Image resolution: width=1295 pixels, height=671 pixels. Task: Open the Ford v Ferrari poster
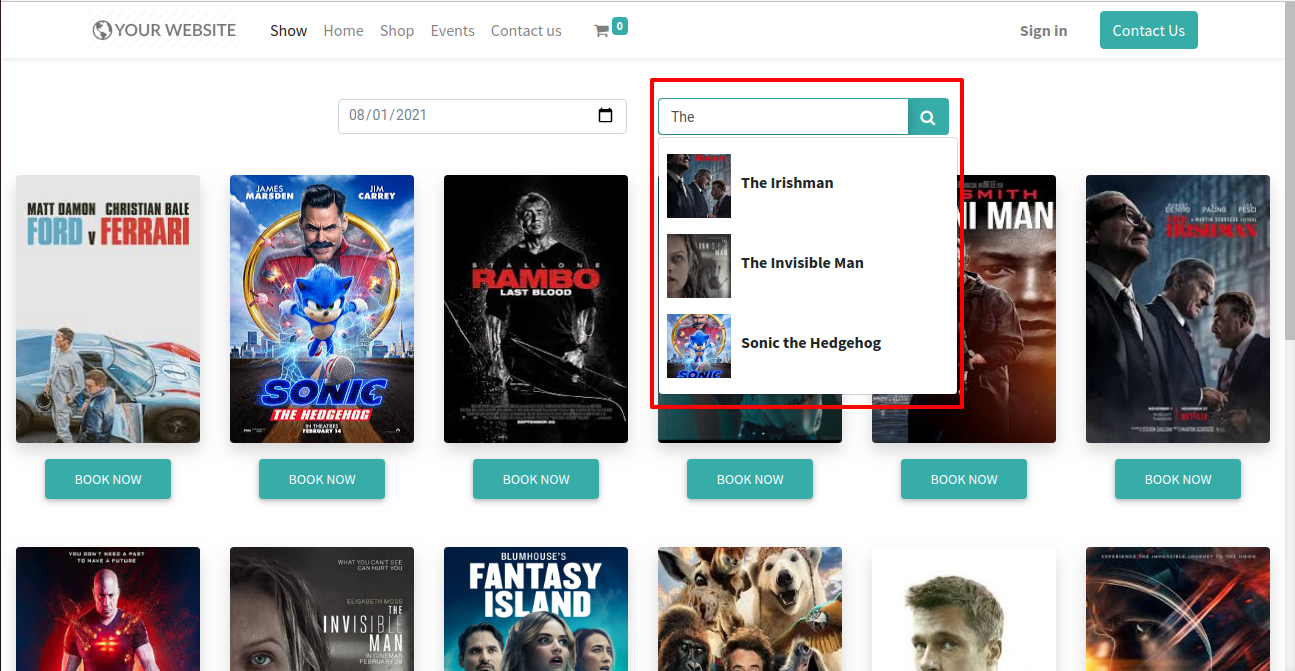tap(108, 309)
